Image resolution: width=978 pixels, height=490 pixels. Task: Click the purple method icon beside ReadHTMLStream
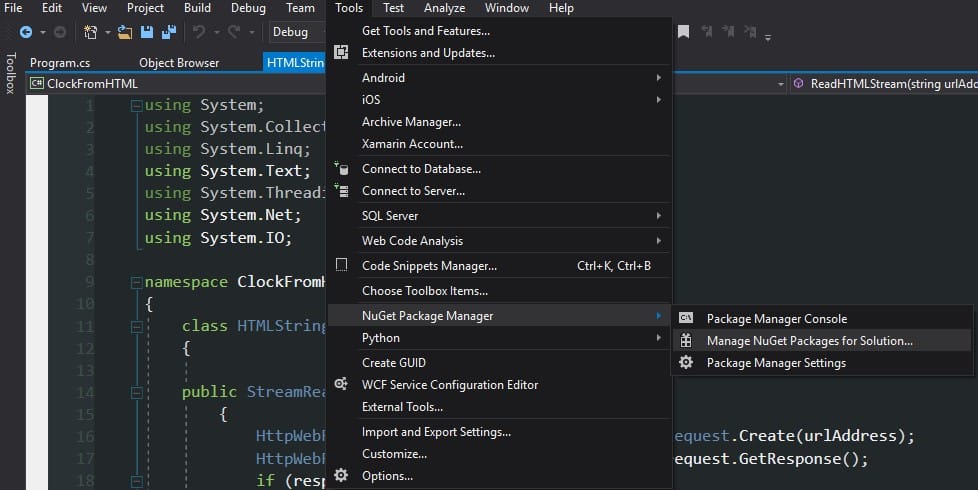point(798,83)
